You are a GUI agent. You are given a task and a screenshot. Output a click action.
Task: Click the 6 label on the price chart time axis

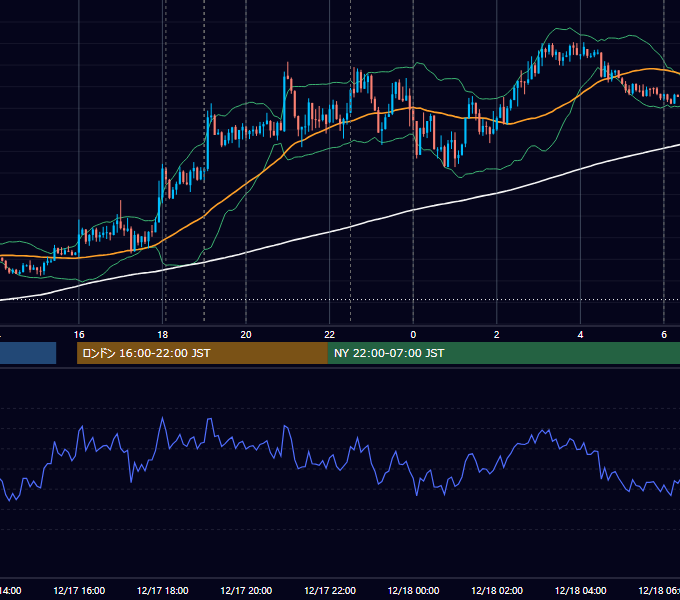(x=664, y=335)
